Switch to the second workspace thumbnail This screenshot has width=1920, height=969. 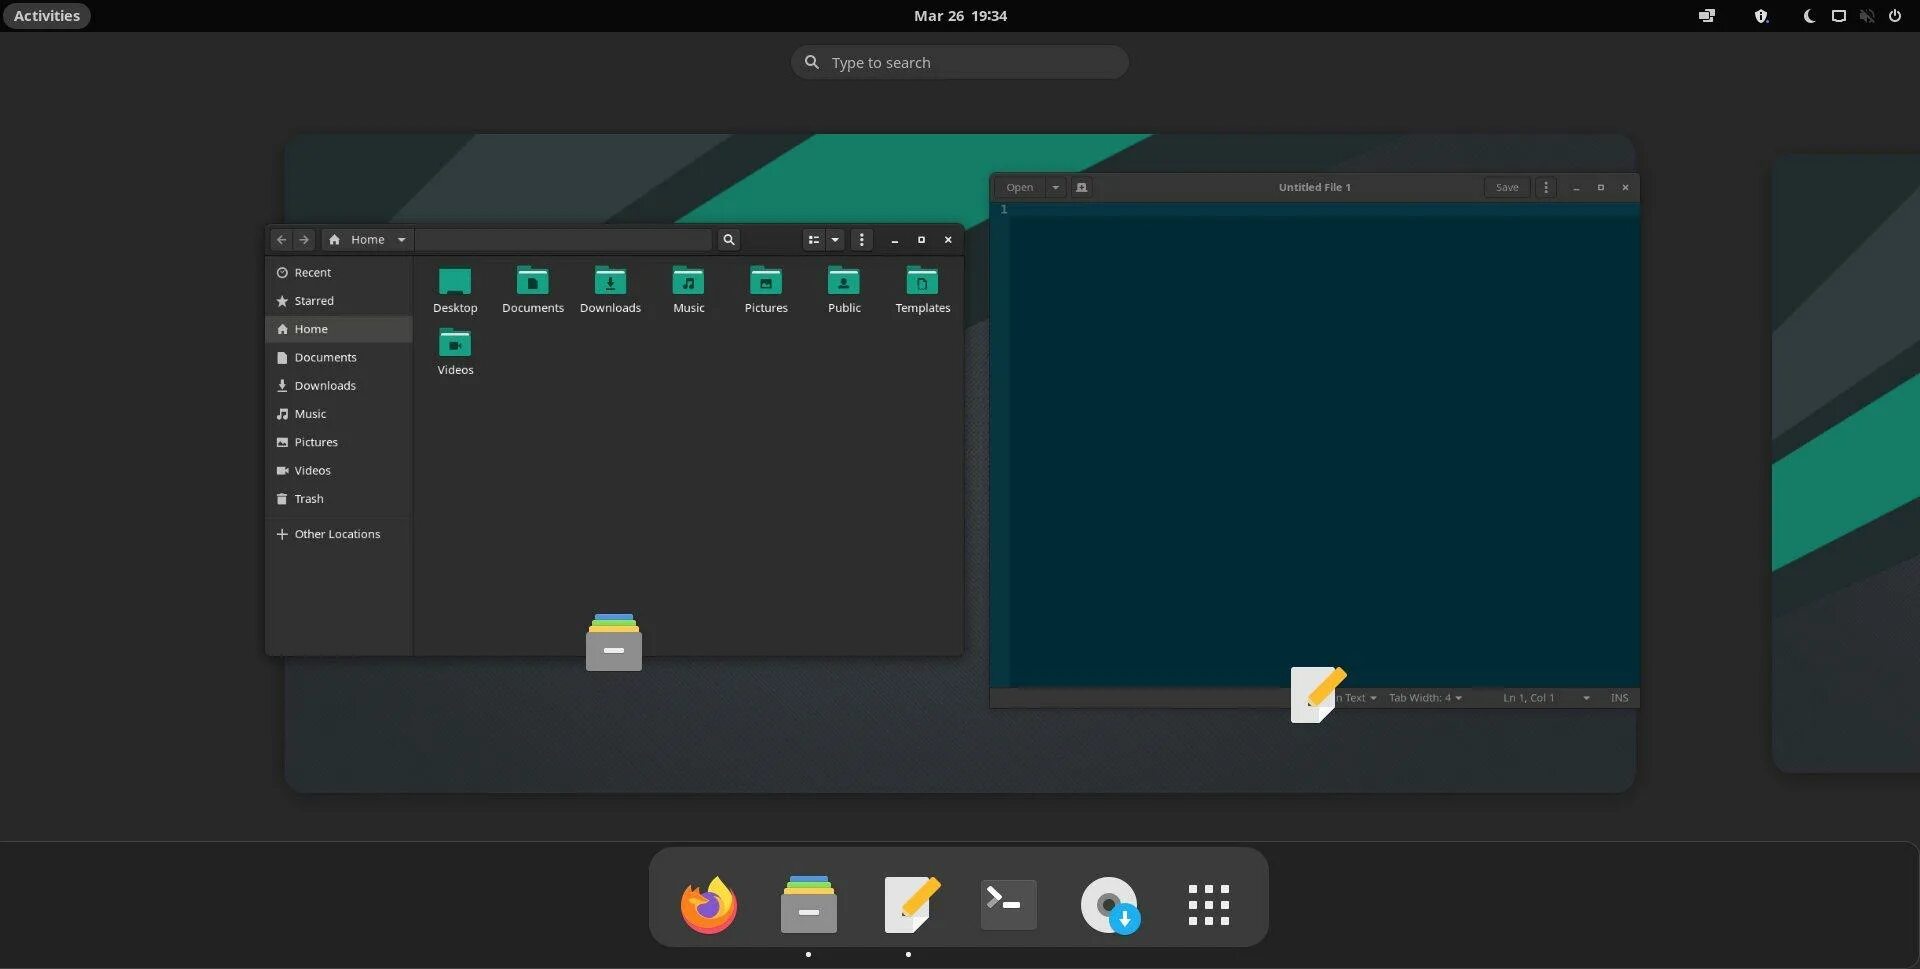(1846, 463)
